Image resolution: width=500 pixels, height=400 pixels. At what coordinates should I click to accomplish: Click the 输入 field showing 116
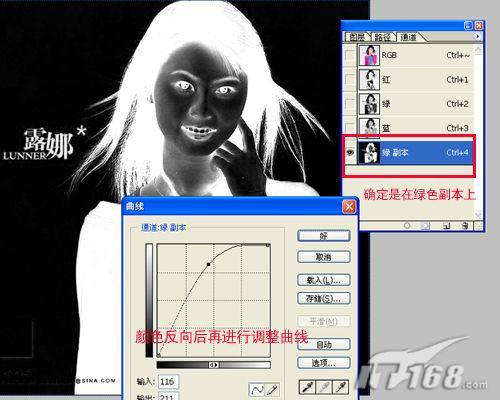169,381
